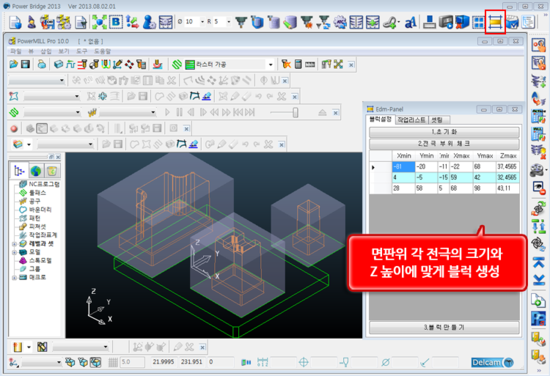Viewport: 550px width, 376px height.
Task: Open the 라스터 가공 strategy dropdown
Action: coord(270,65)
